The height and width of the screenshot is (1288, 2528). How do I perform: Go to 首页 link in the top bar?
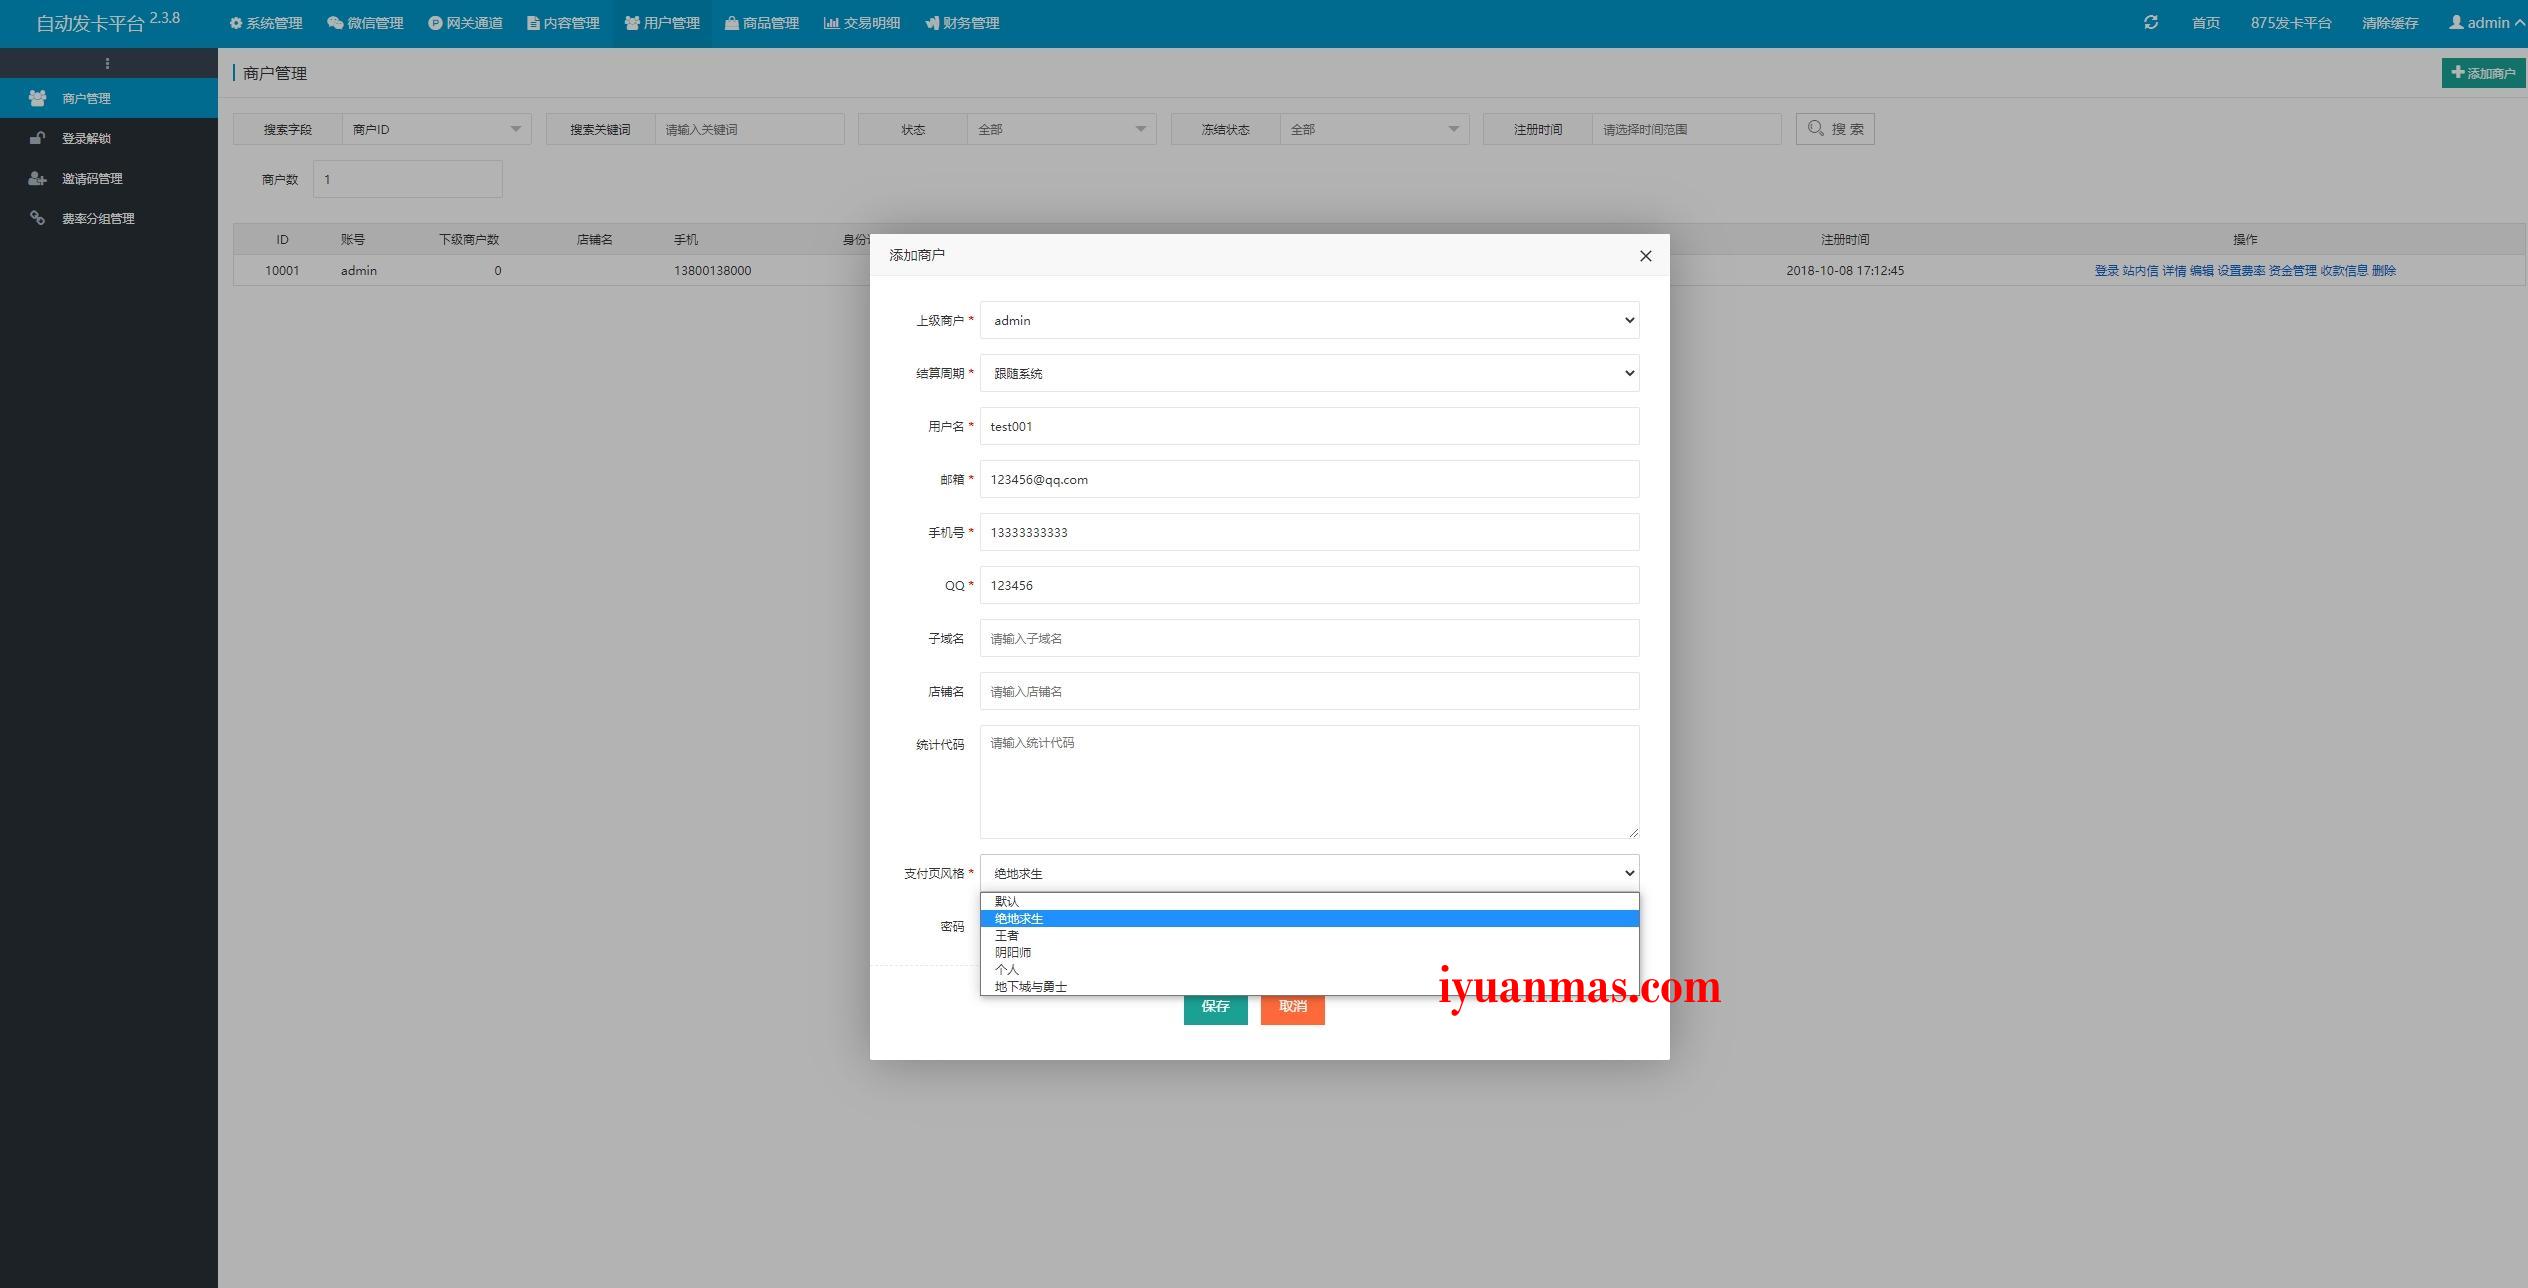(2205, 23)
